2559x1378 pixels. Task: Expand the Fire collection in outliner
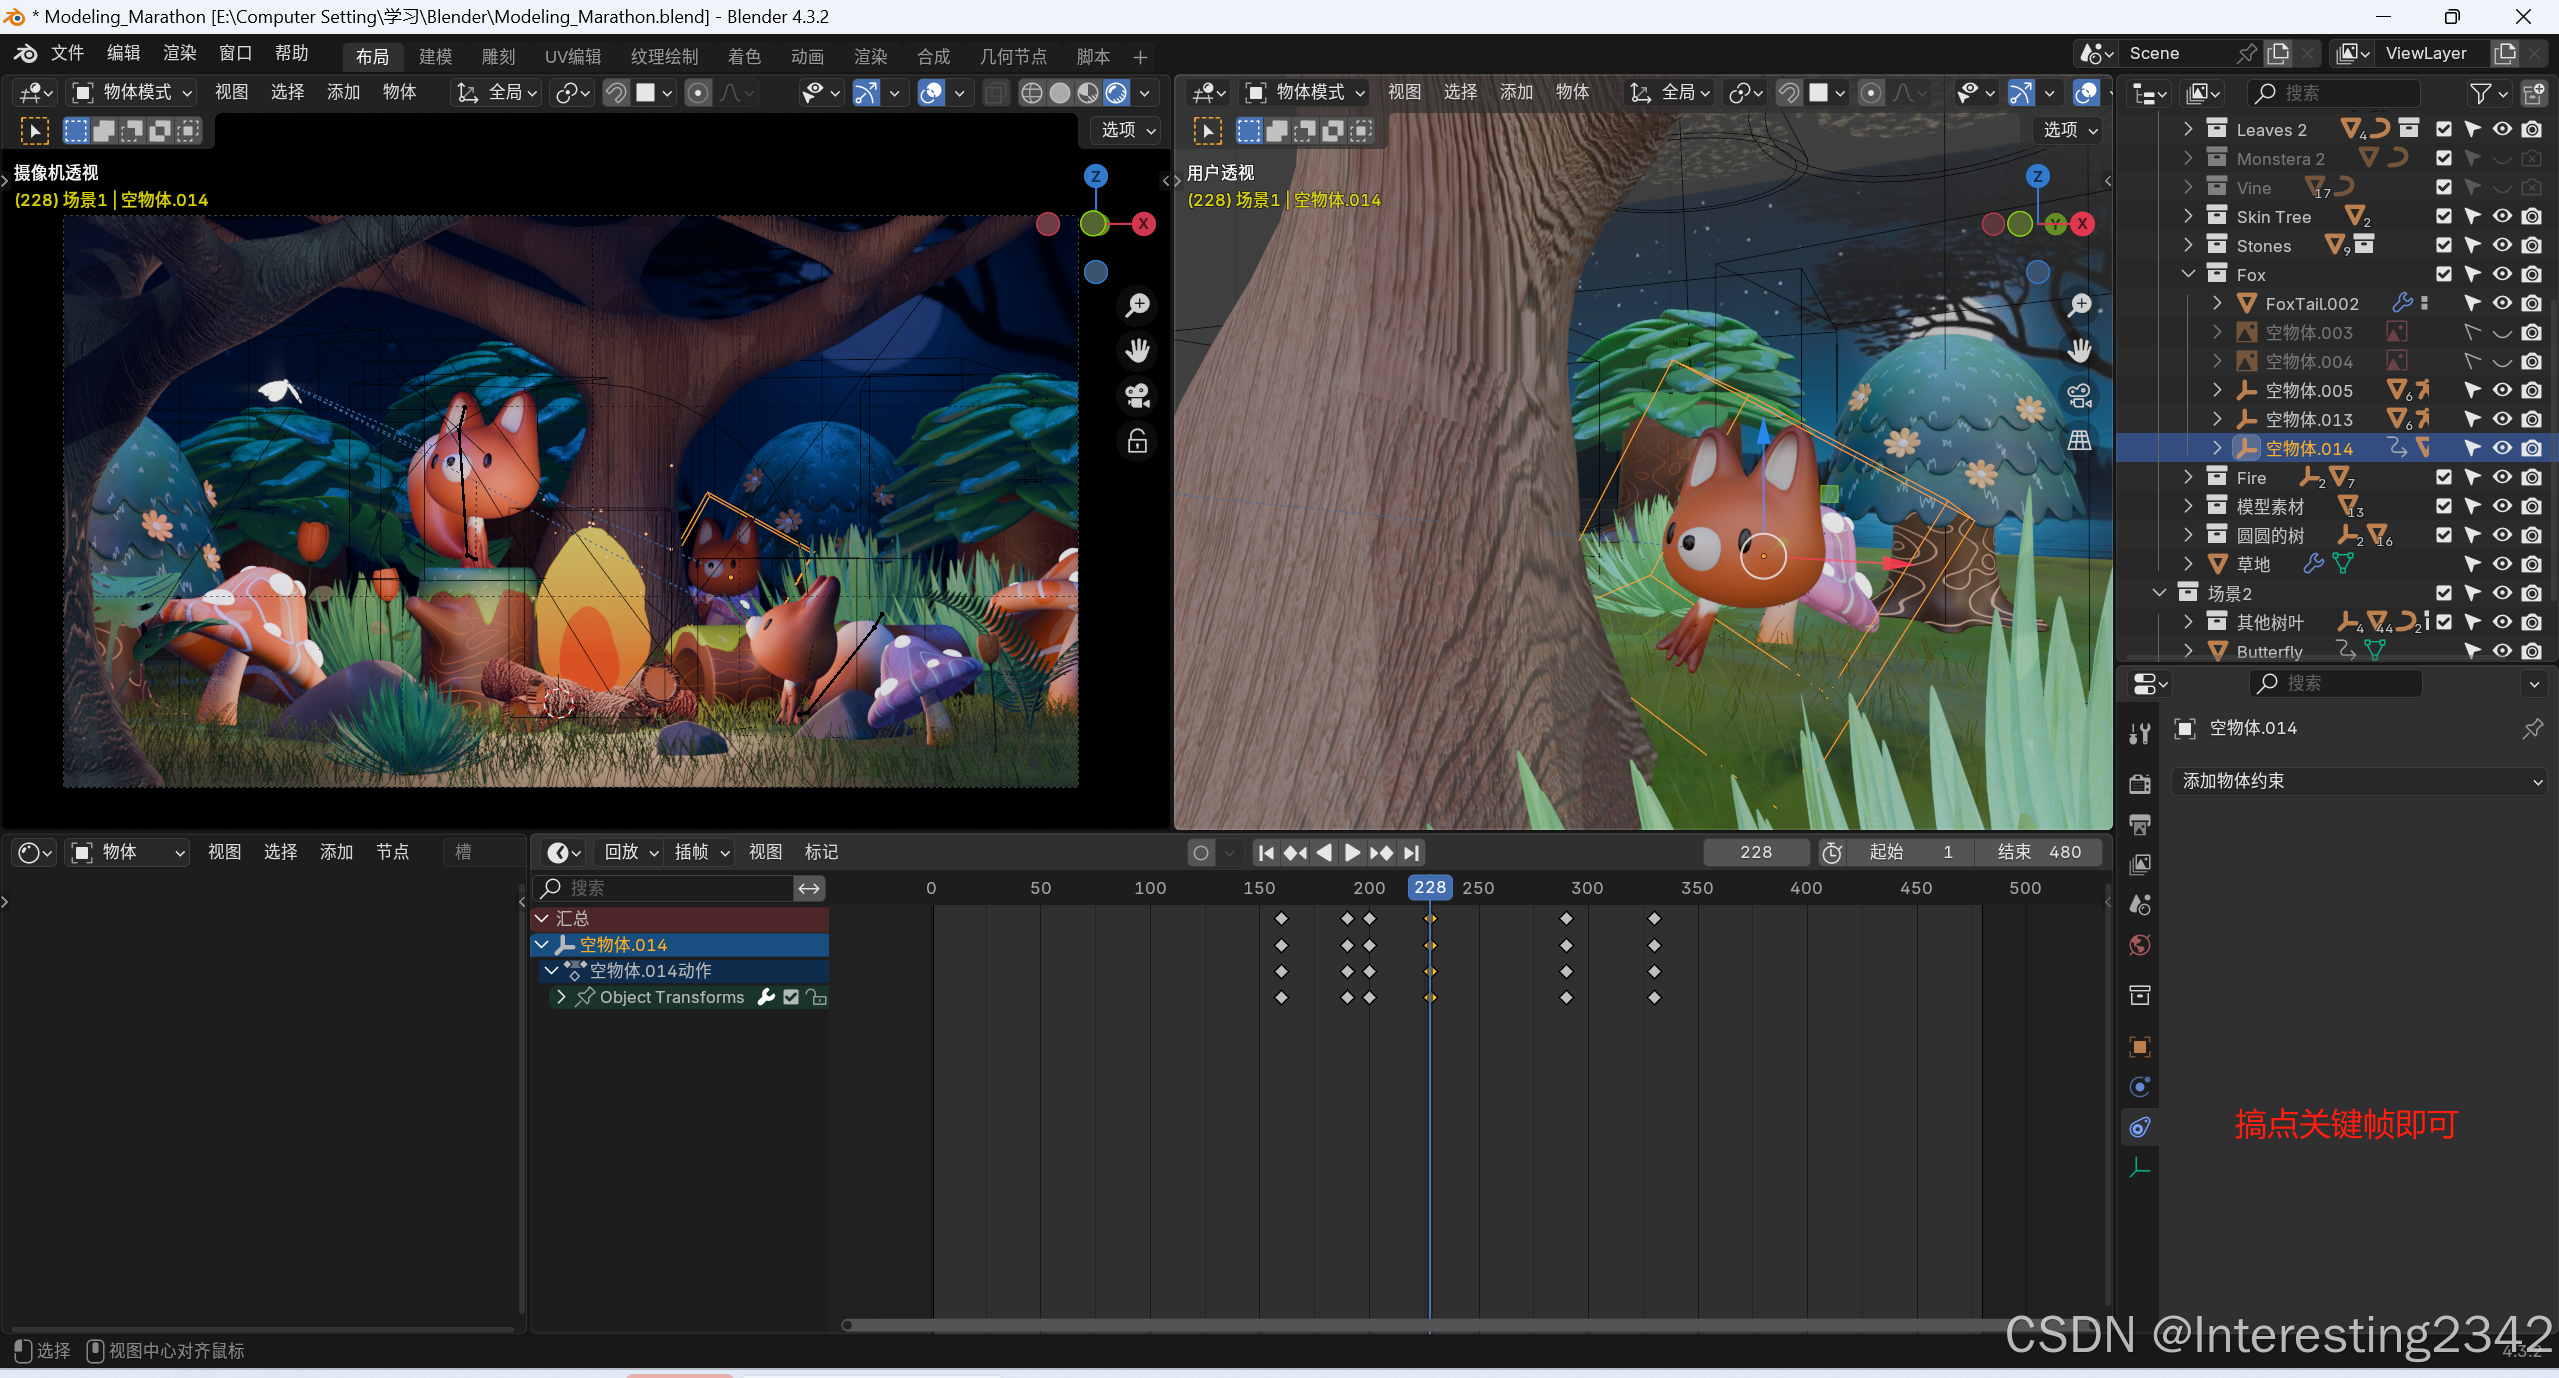2188,477
